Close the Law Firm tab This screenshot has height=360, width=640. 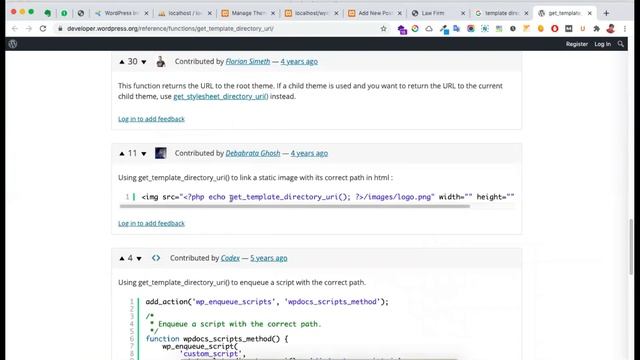463,13
